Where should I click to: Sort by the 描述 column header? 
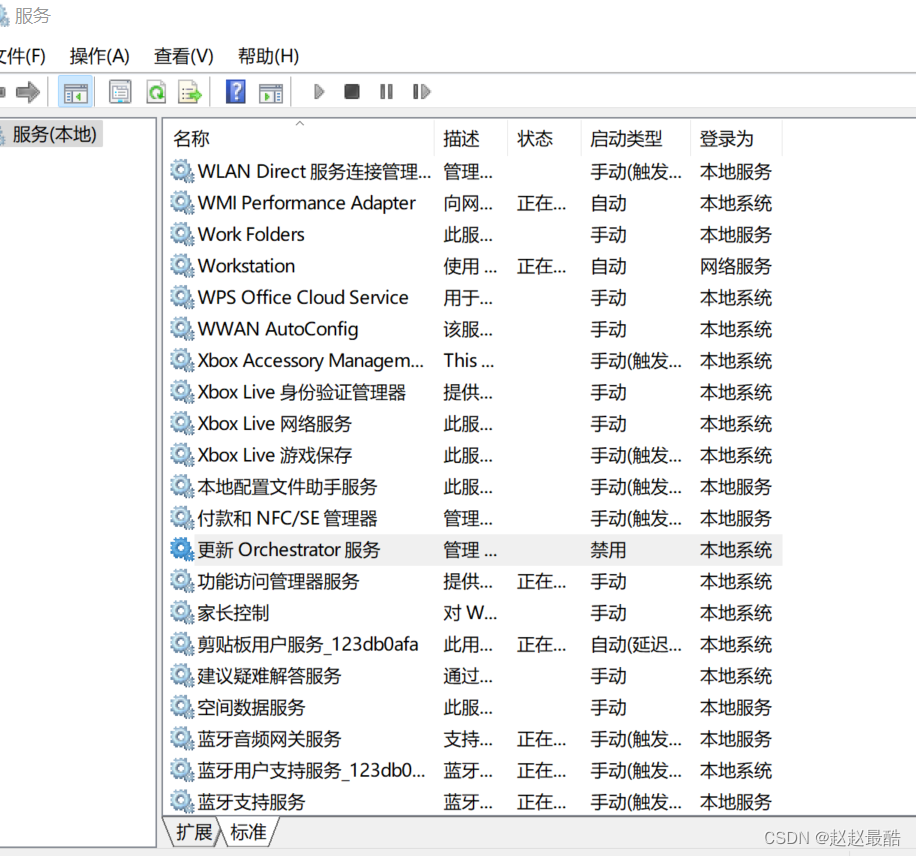coord(461,139)
